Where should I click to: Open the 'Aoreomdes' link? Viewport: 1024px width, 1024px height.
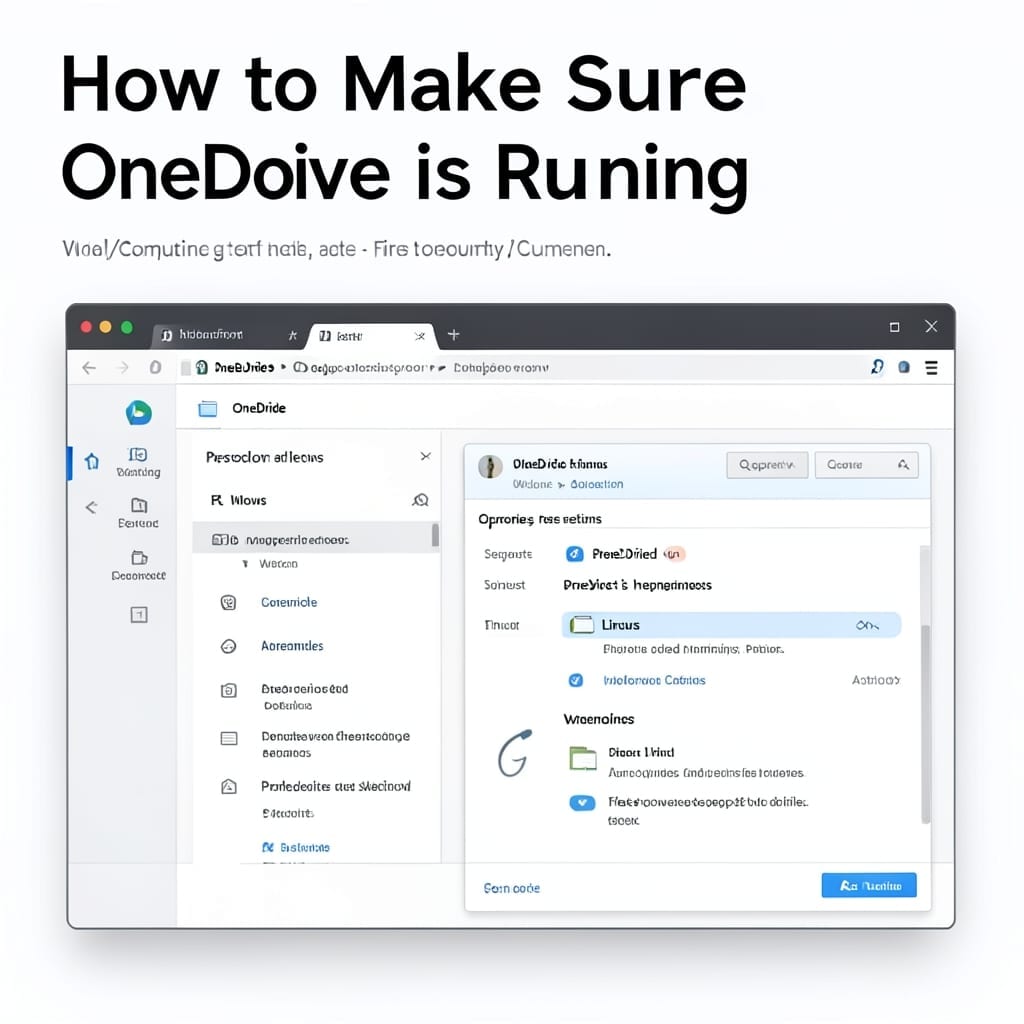point(292,646)
